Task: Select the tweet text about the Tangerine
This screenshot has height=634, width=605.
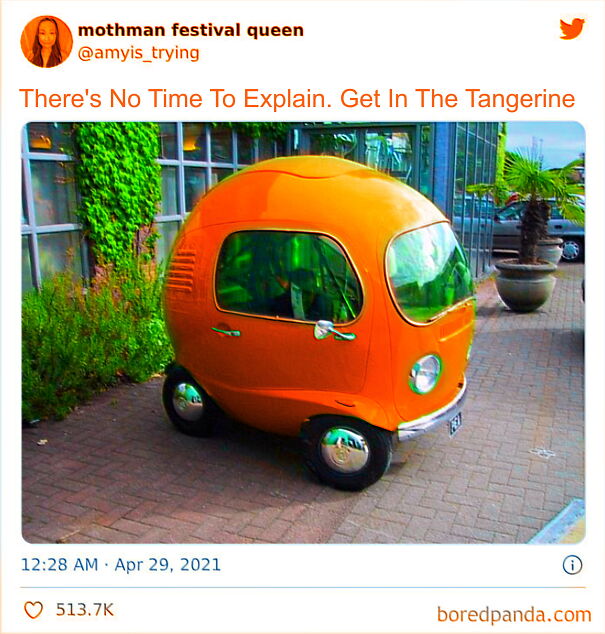Action: point(297,99)
